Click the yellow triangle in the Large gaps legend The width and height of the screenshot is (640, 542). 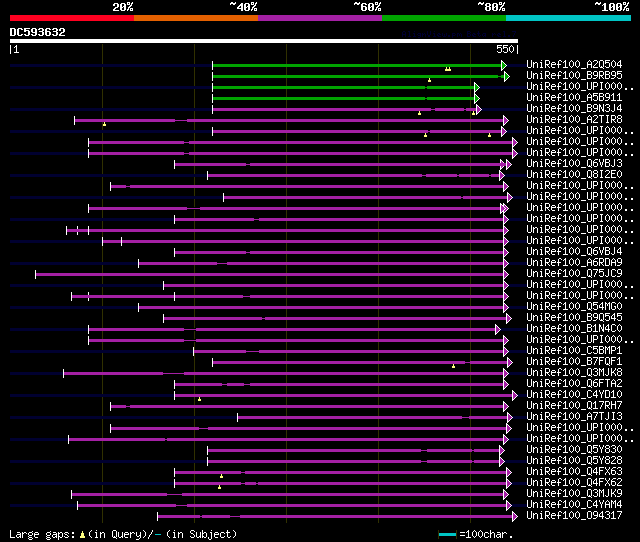point(82,534)
